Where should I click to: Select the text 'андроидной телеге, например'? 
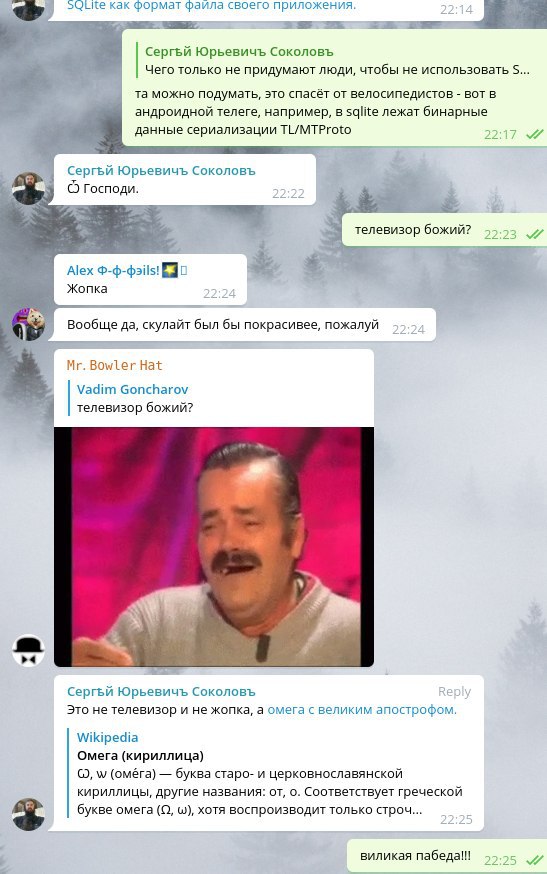tap(233, 111)
